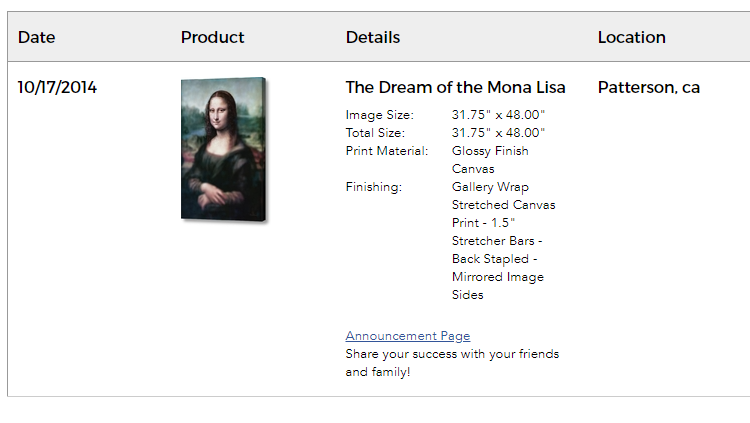Screen dimensions: 750x423
Task: Select the Patterson, ca location text
Action: click(648, 87)
